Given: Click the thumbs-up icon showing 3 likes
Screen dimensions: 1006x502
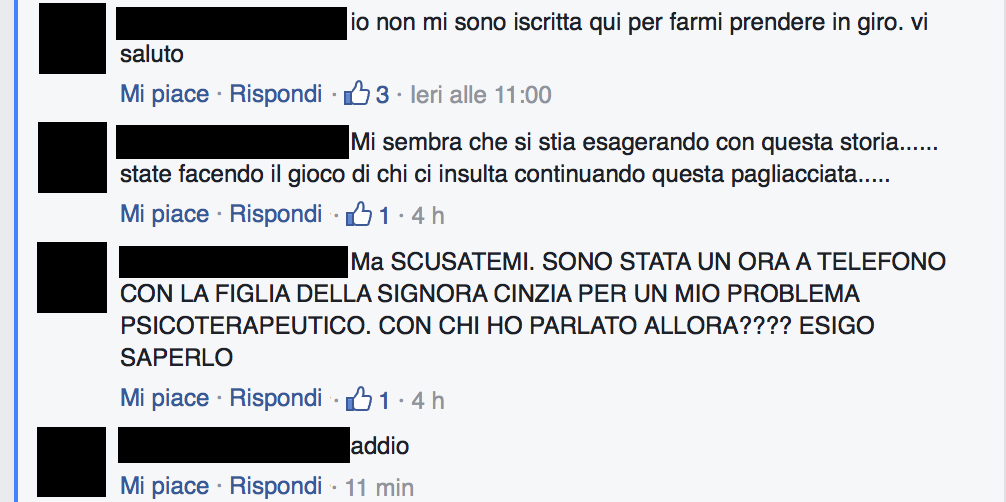Looking at the screenshot, I should tap(357, 94).
